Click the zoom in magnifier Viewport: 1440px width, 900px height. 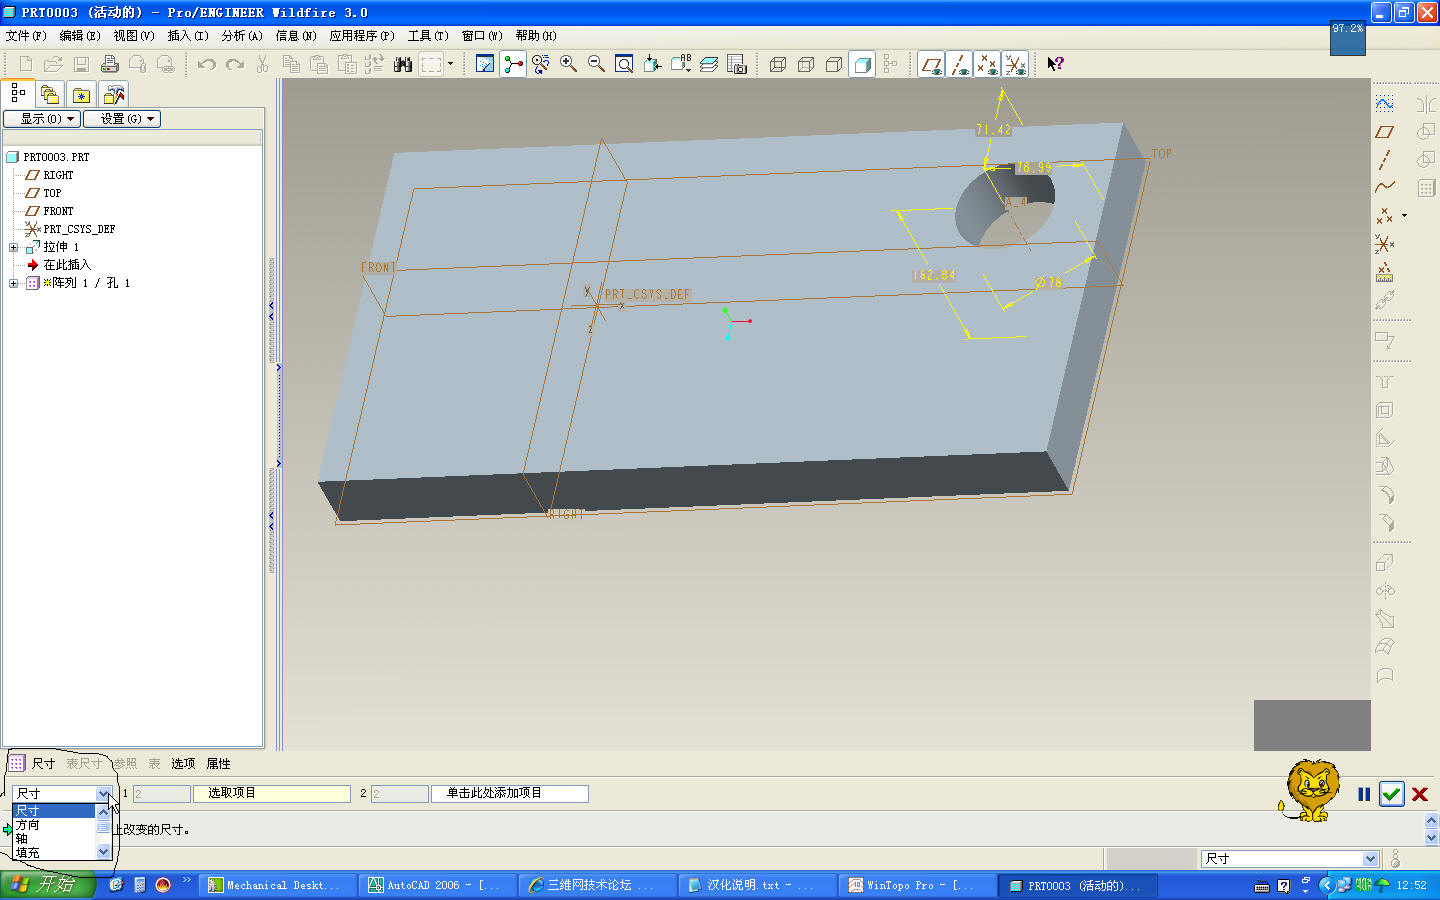pyautogui.click(x=569, y=64)
